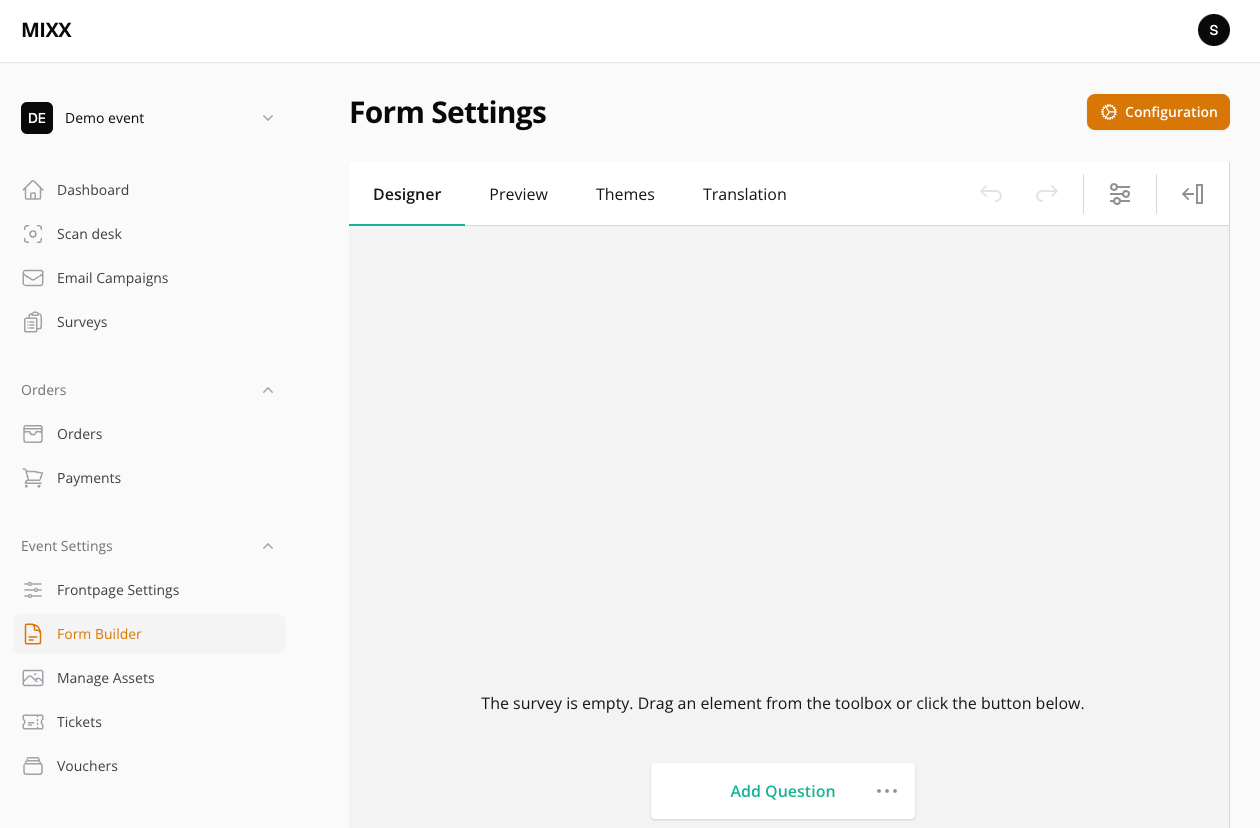Collapse the Orders section chevron

[x=268, y=390]
